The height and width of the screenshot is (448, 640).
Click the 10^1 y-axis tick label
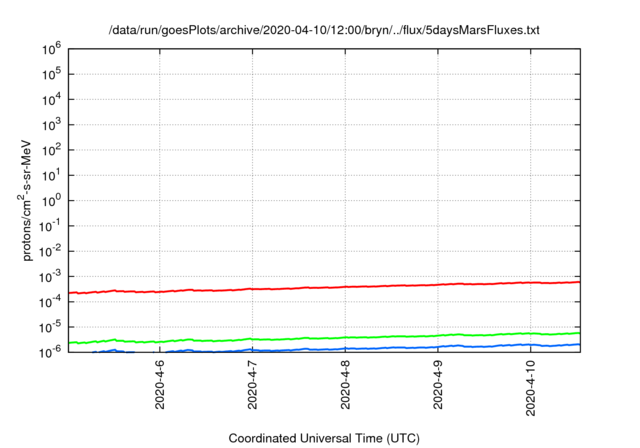click(51, 176)
